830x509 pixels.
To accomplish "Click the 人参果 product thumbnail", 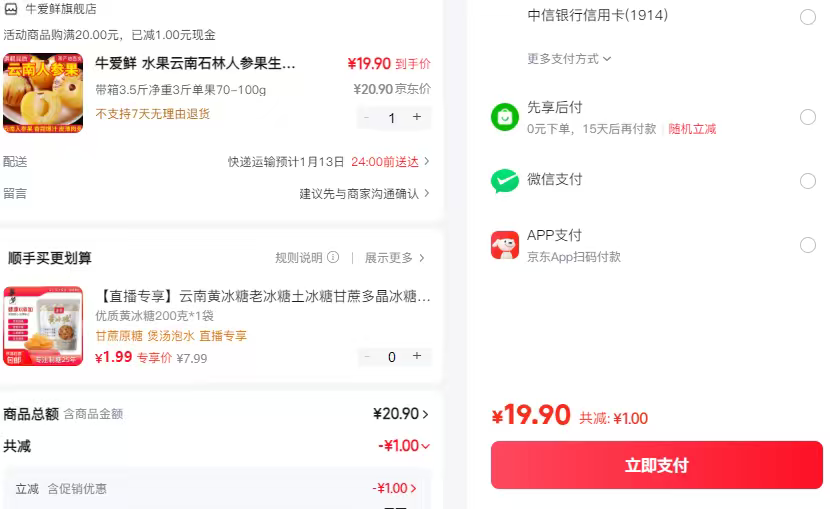I will click(43, 93).
